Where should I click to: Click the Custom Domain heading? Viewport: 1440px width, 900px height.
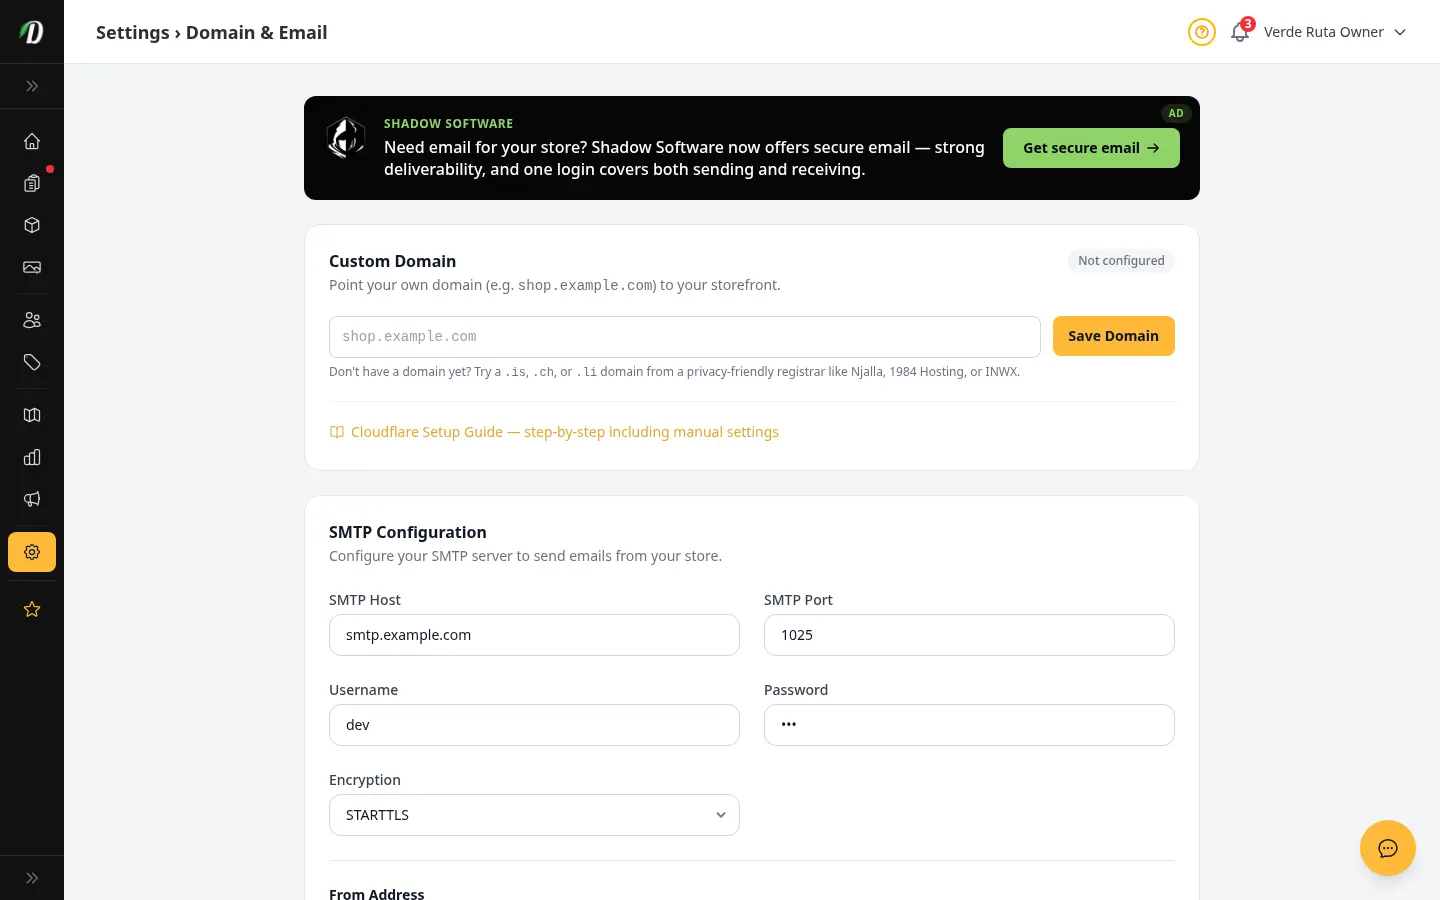[x=392, y=261]
